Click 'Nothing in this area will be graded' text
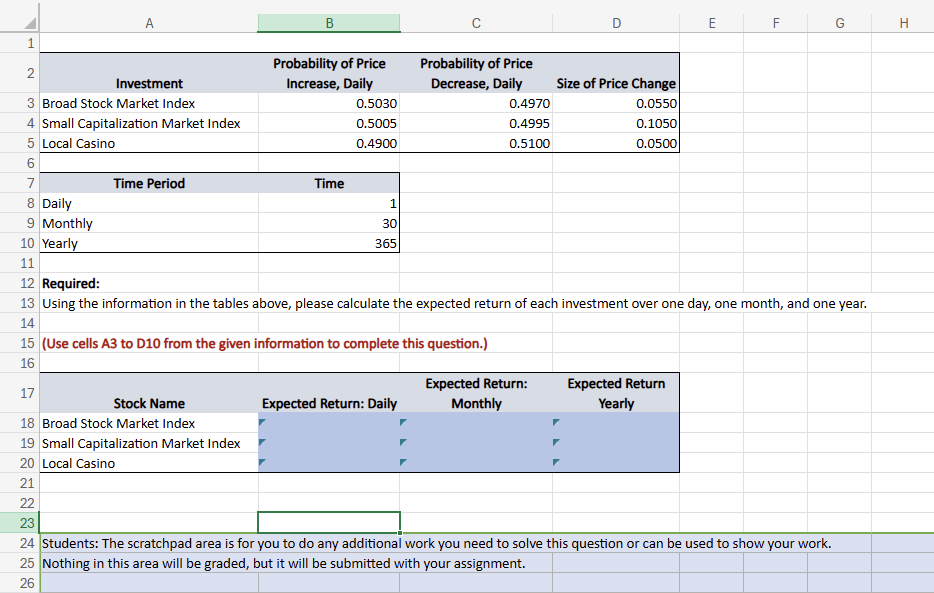 284,563
